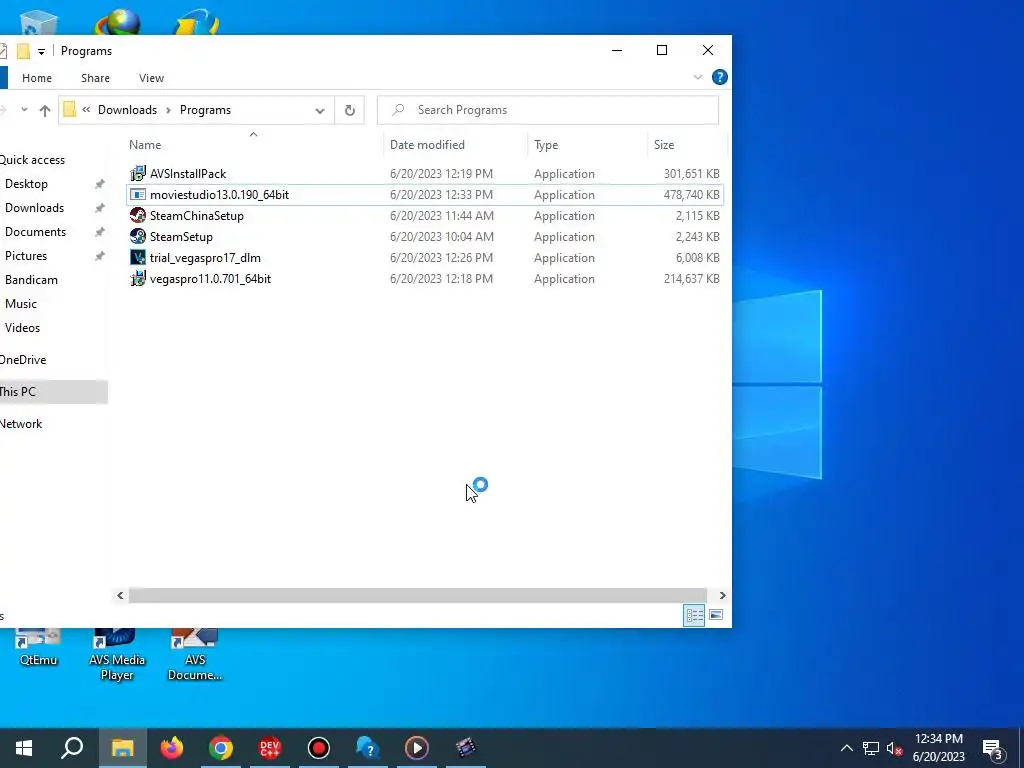Go up one folder level
This screenshot has width=1024, height=768.
44,110
